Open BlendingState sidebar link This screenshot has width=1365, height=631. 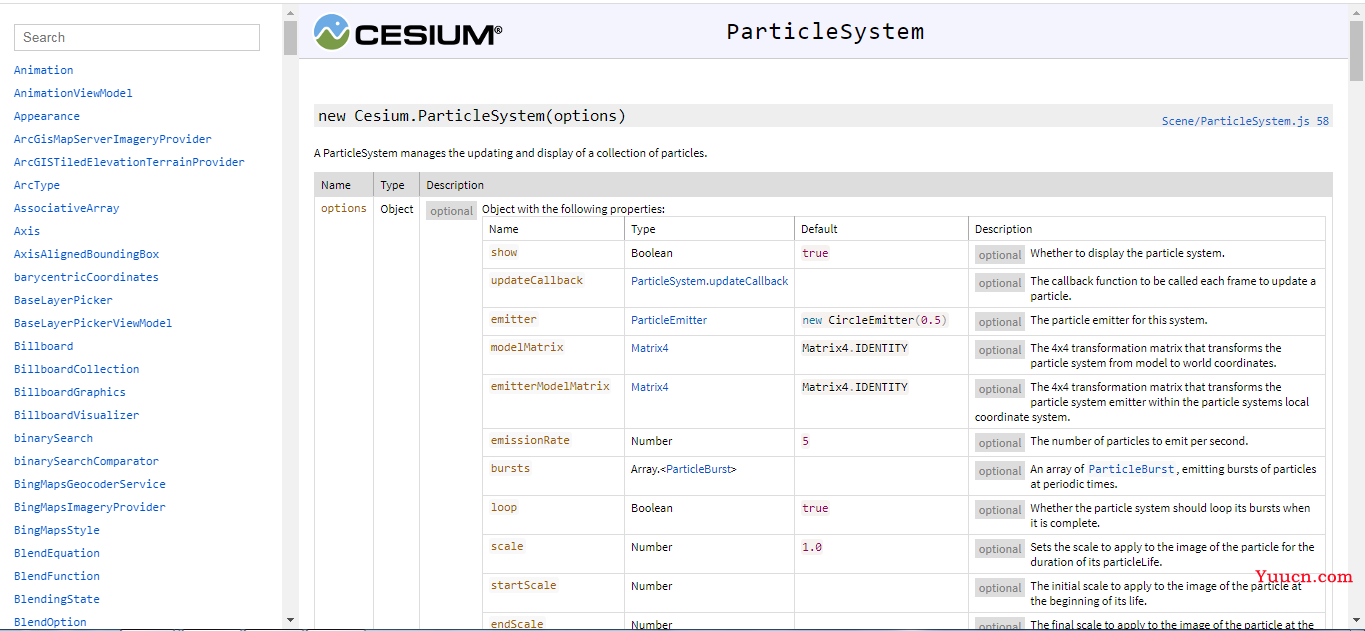57,599
